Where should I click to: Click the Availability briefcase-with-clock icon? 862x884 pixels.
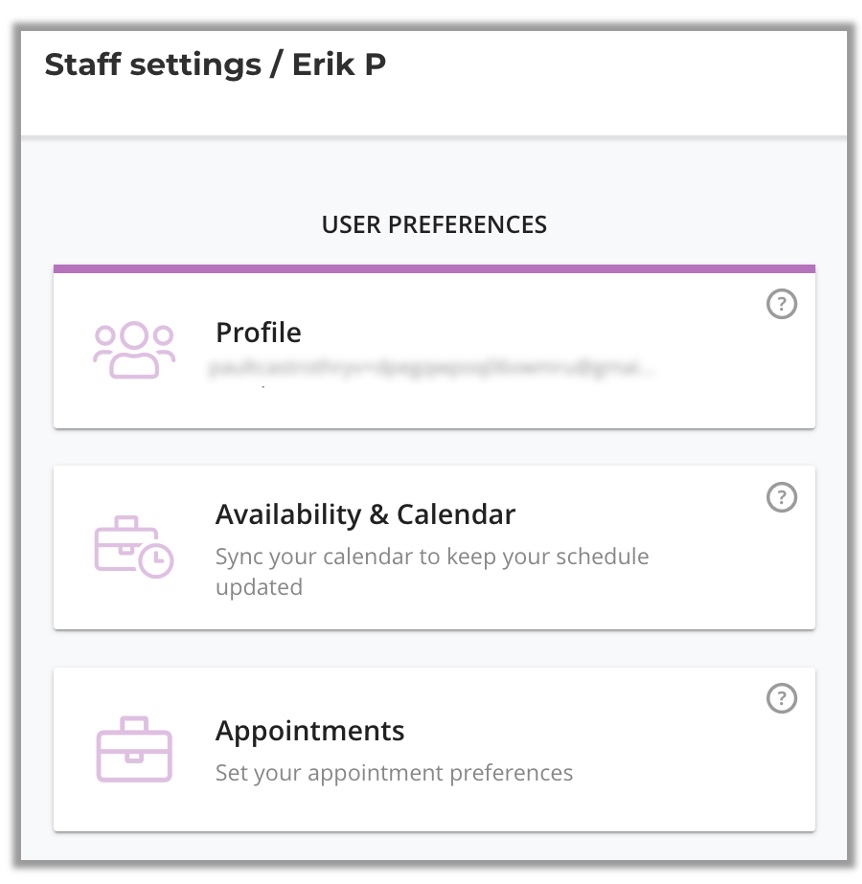(134, 547)
